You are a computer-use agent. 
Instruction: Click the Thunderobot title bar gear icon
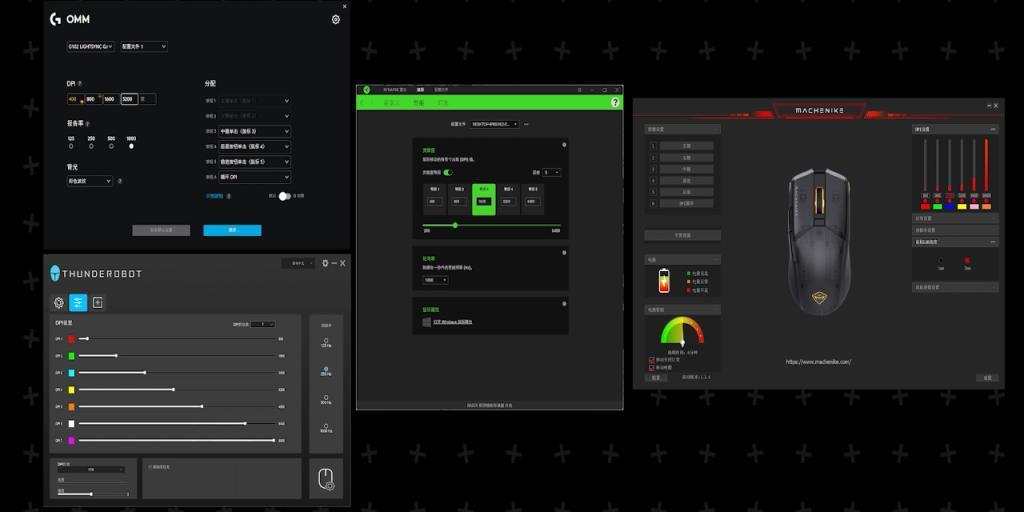pyautogui.click(x=325, y=263)
